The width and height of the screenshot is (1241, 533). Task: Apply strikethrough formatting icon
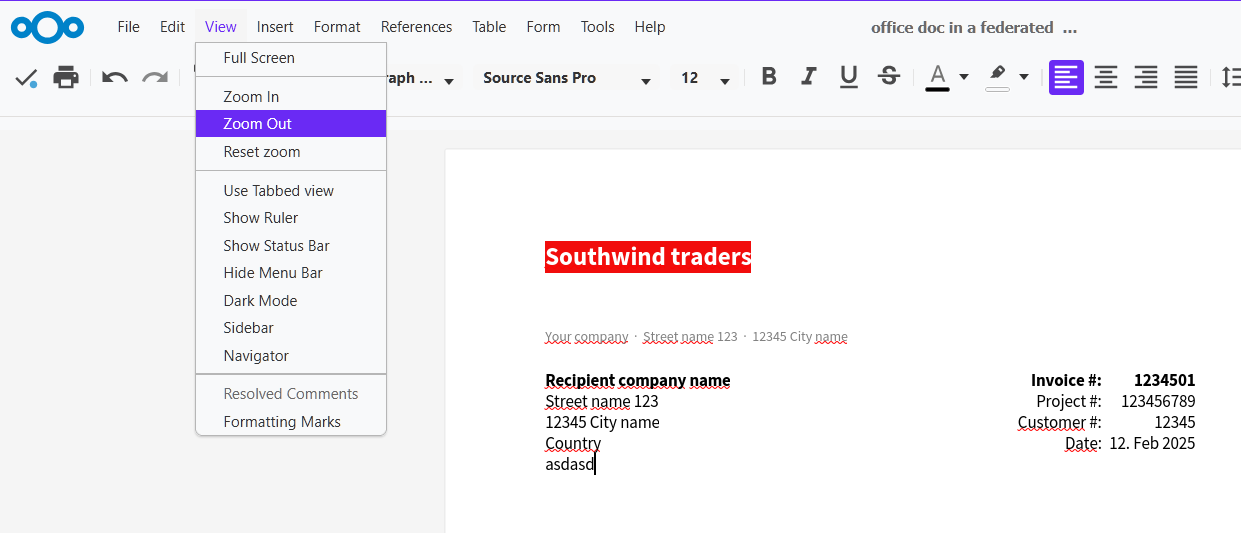coord(888,77)
